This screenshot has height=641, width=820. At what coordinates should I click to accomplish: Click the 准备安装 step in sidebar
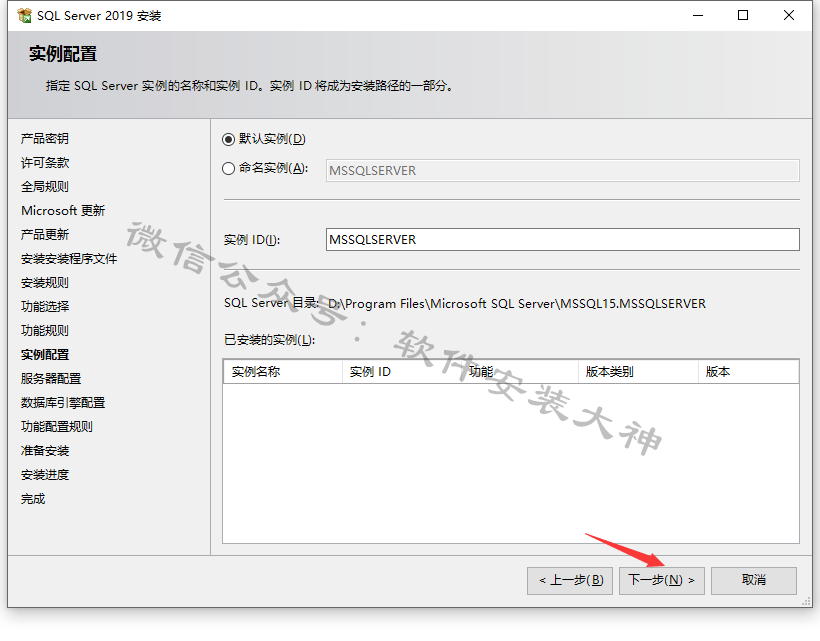(x=45, y=451)
